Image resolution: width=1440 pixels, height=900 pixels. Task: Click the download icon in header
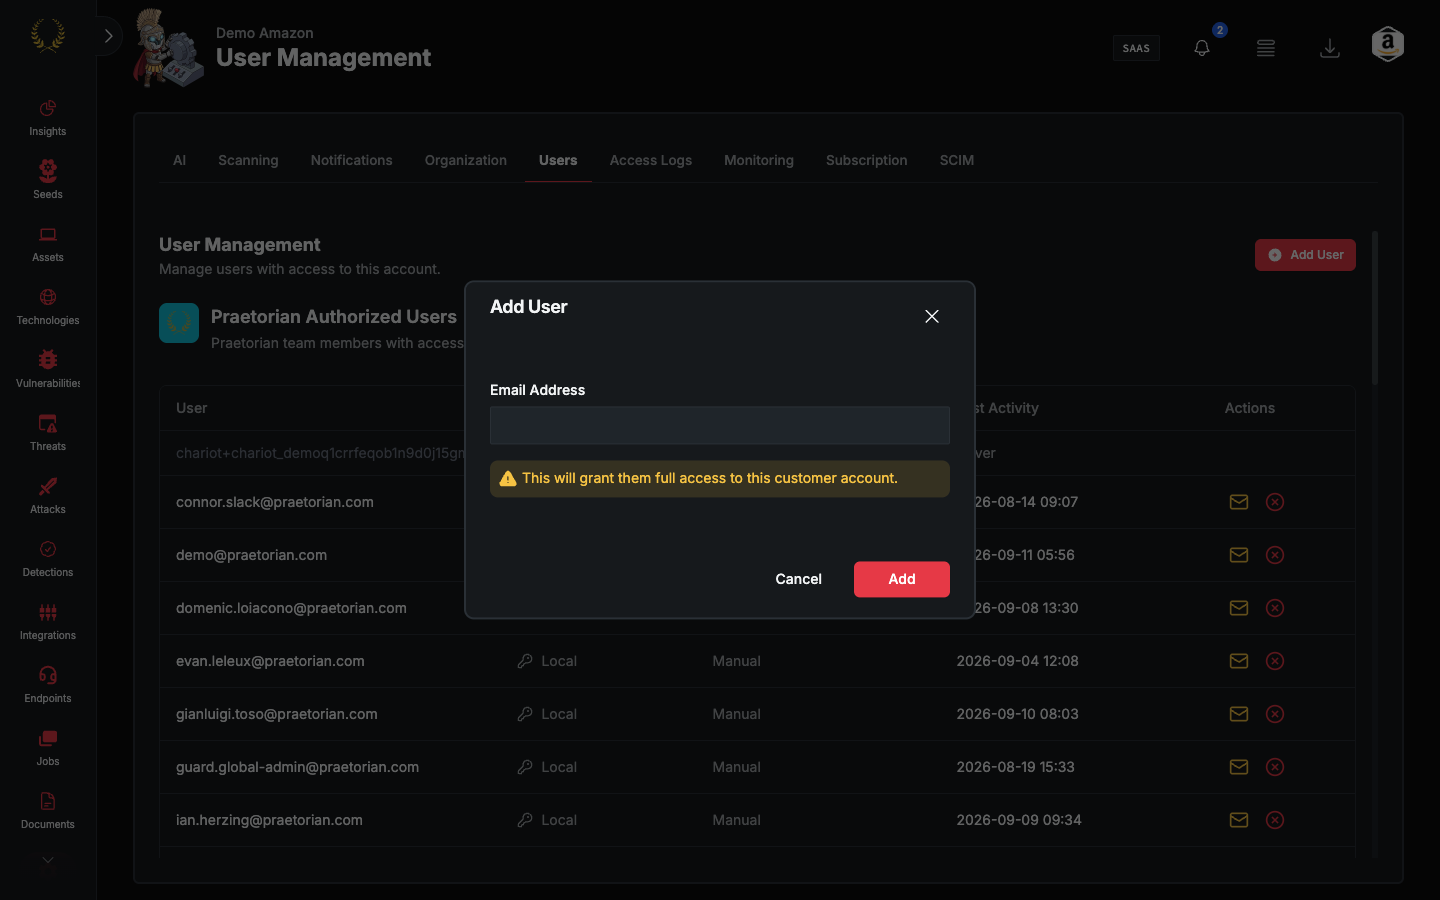1330,48
